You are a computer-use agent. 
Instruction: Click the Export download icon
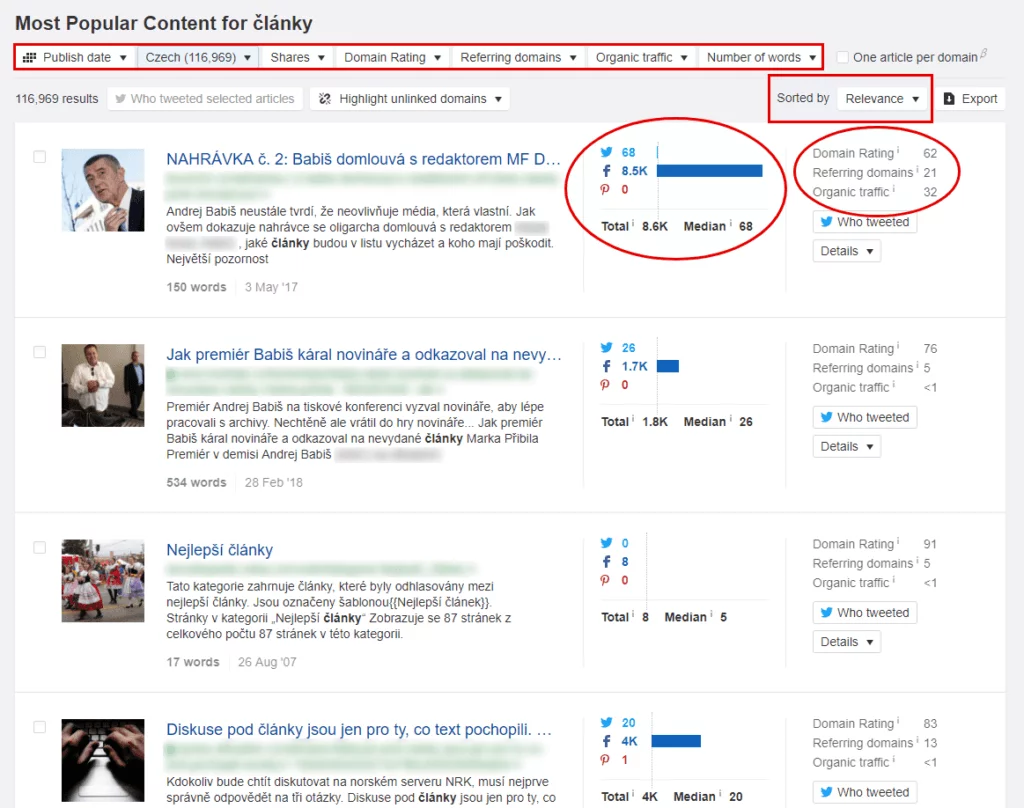coord(950,99)
